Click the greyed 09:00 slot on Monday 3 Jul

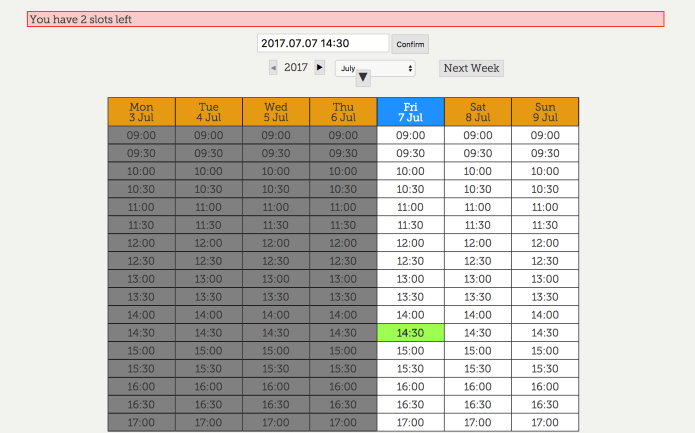point(141,136)
